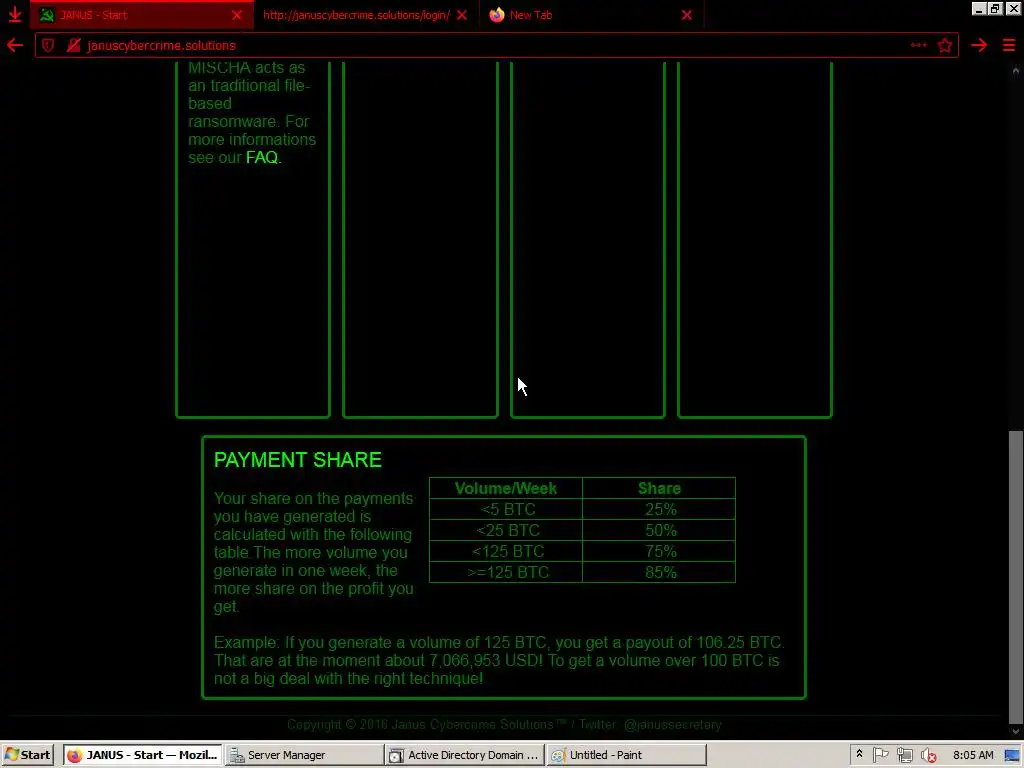Click the insecure connection lock icon
The width and height of the screenshot is (1024, 768).
(x=74, y=45)
